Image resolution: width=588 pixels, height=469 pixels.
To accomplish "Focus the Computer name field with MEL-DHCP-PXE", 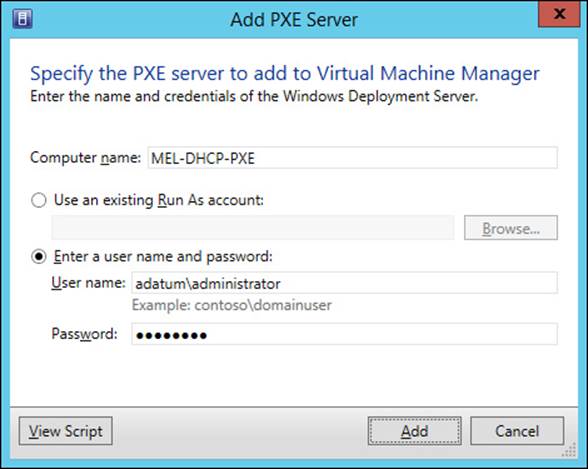I will click(x=352, y=158).
